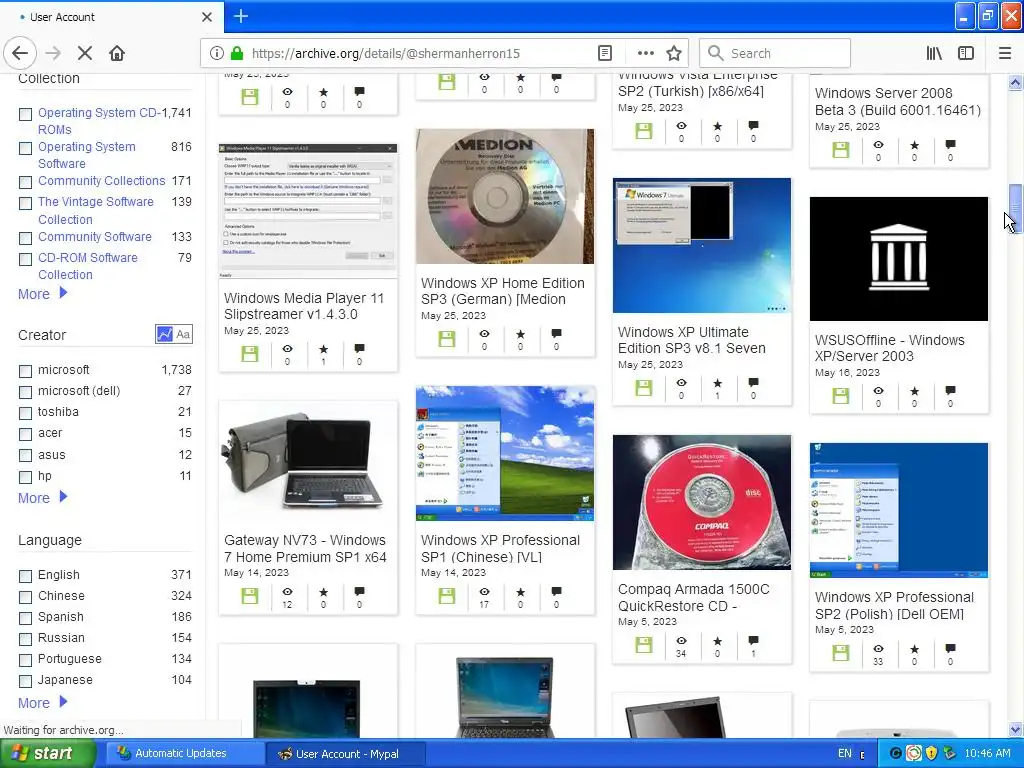Switch Creator facet to Aa alphabetical view
Image resolution: width=1024 pixels, height=768 pixels.
pyautogui.click(x=183, y=334)
